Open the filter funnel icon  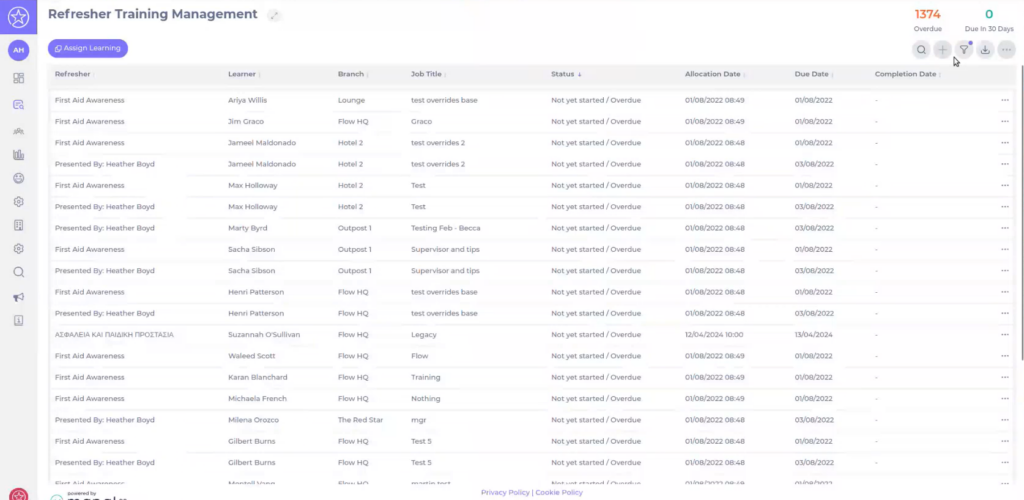click(x=964, y=50)
